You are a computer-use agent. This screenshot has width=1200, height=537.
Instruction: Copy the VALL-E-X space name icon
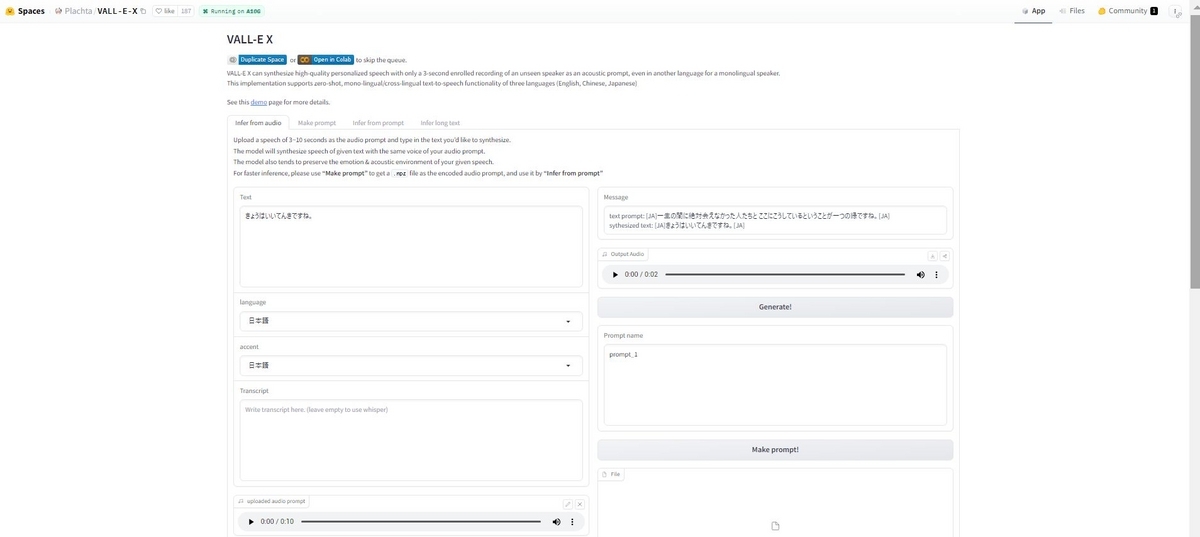(x=143, y=11)
